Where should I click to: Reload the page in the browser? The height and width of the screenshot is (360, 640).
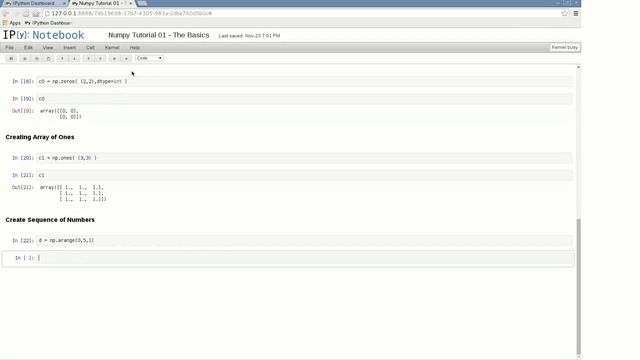[26, 13]
